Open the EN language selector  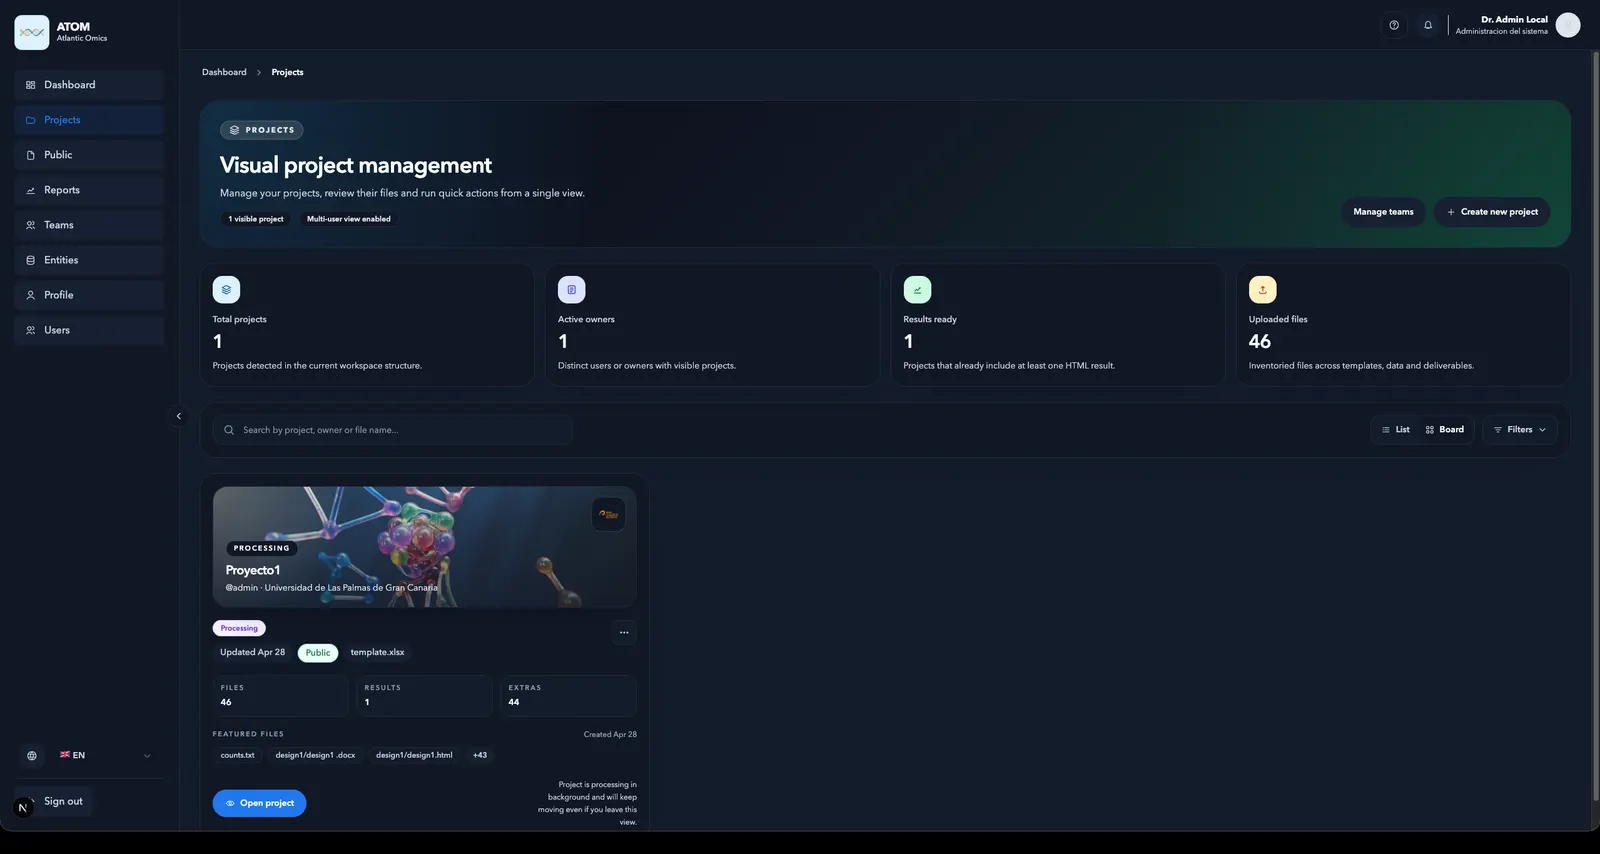[x=105, y=756]
